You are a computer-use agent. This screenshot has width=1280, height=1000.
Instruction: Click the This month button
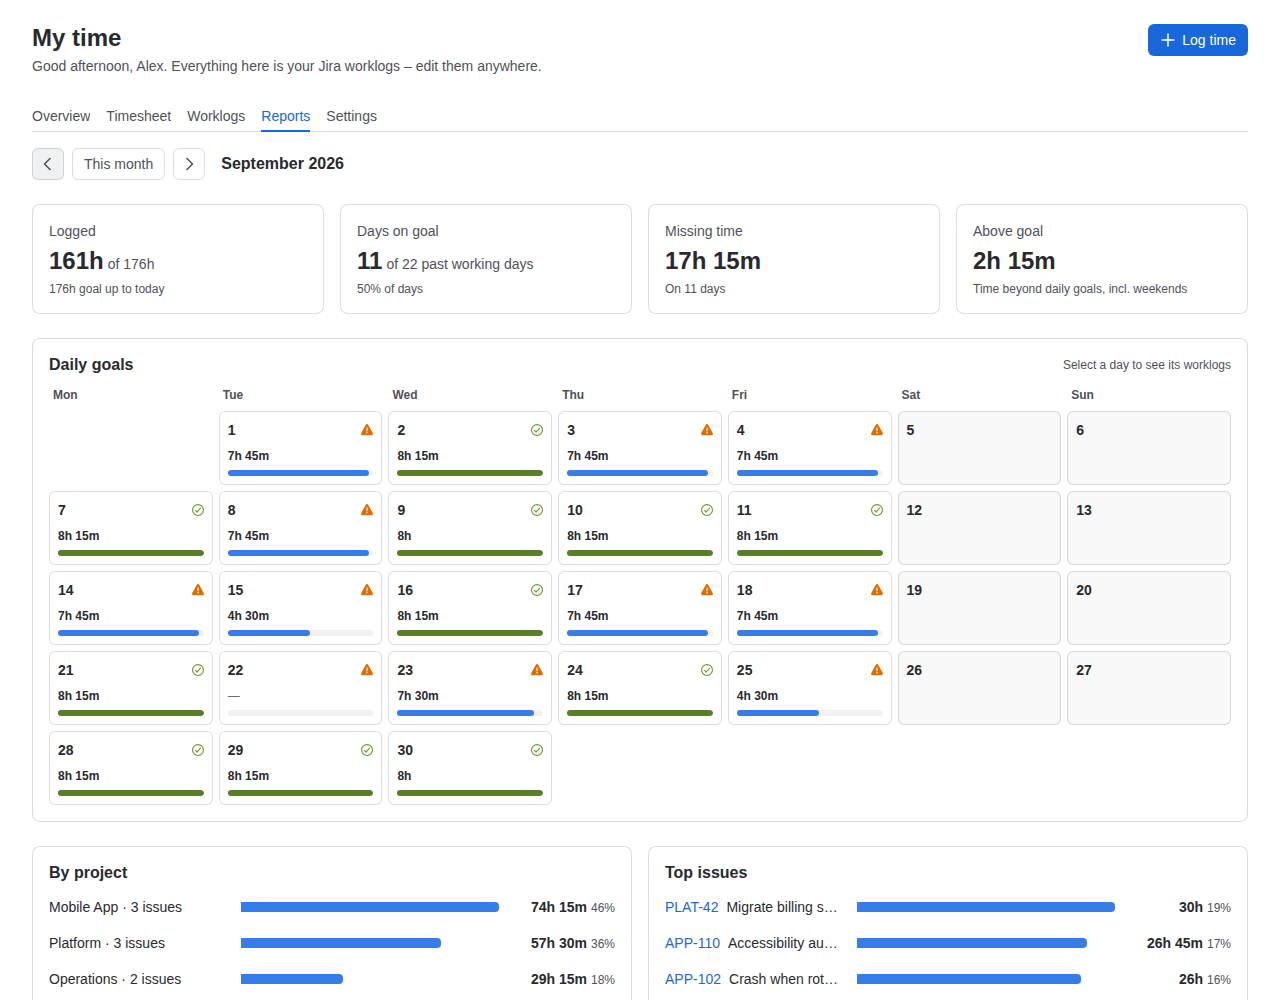pos(118,164)
